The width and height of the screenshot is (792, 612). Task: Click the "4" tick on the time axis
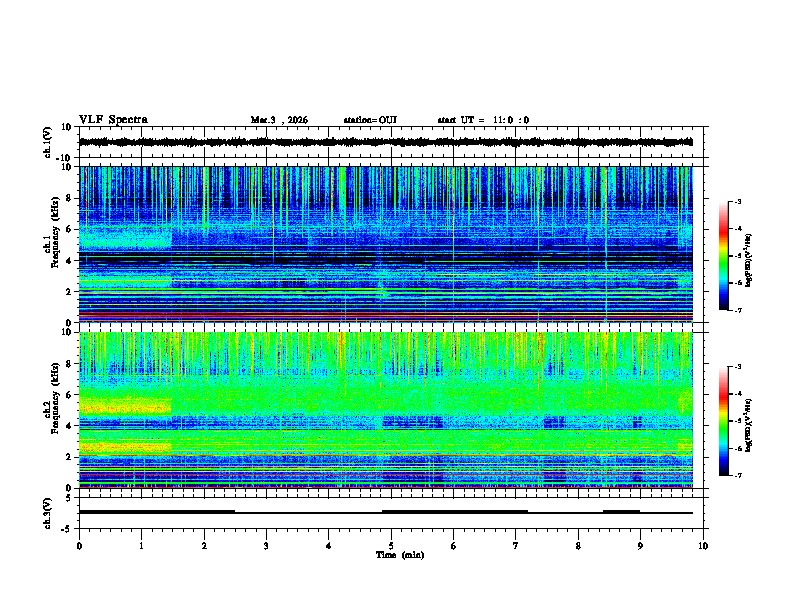[x=329, y=546]
